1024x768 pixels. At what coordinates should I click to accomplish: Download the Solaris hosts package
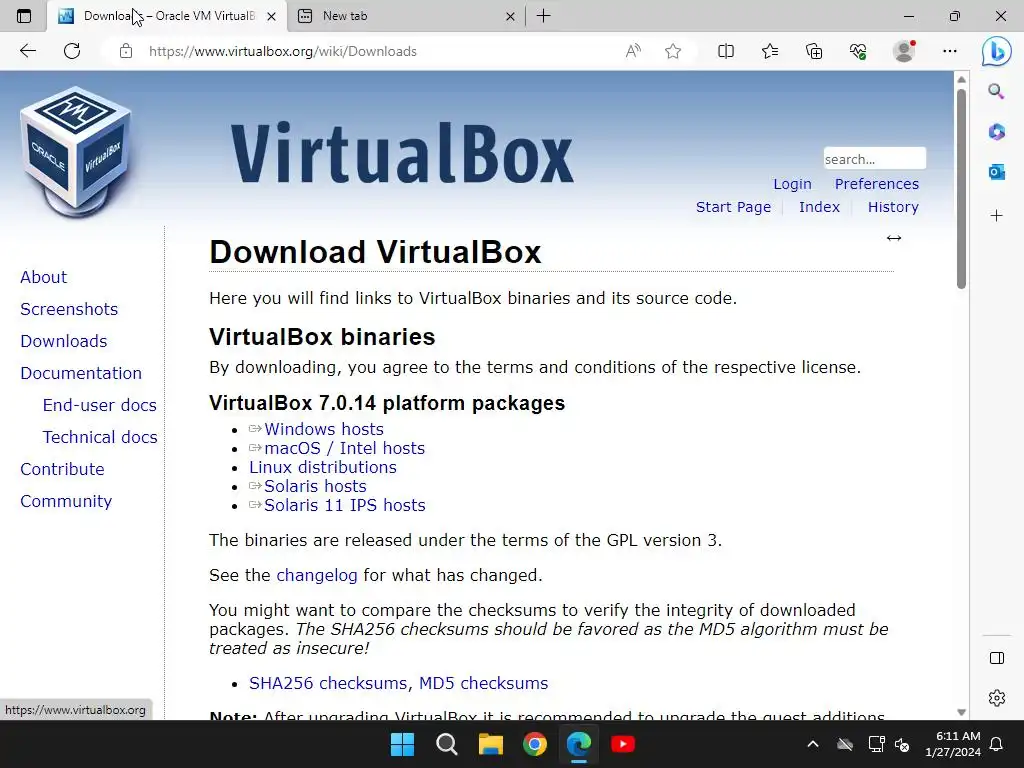[x=315, y=486]
